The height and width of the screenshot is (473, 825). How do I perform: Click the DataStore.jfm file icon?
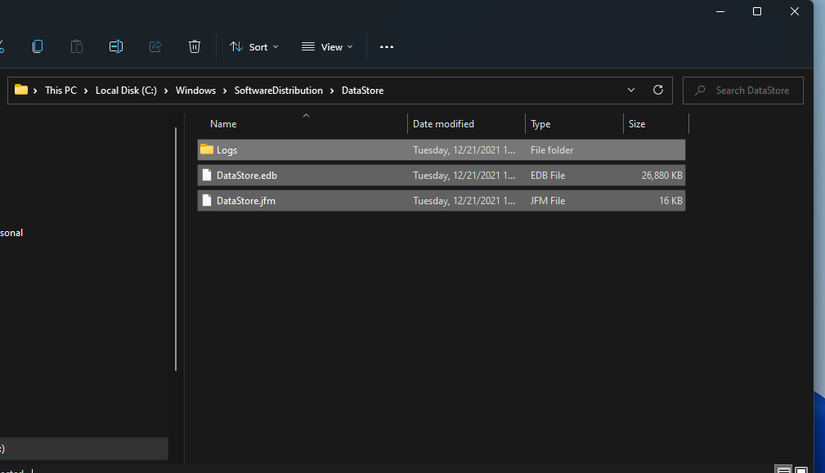point(207,200)
